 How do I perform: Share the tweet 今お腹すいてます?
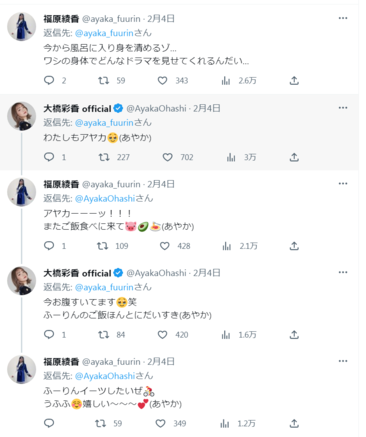(294, 334)
